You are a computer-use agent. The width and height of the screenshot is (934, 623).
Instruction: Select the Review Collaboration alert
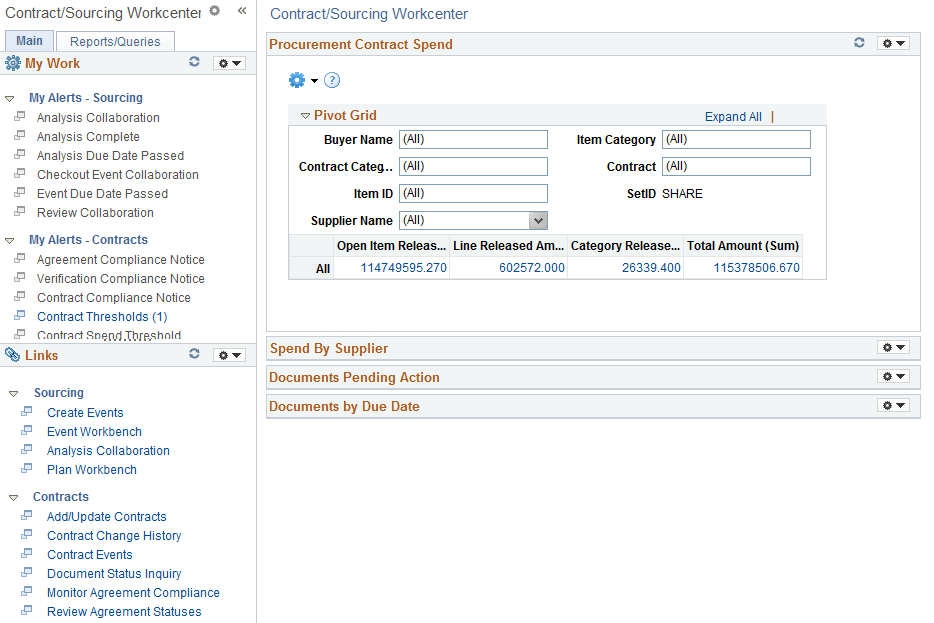pyautogui.click(x=95, y=213)
